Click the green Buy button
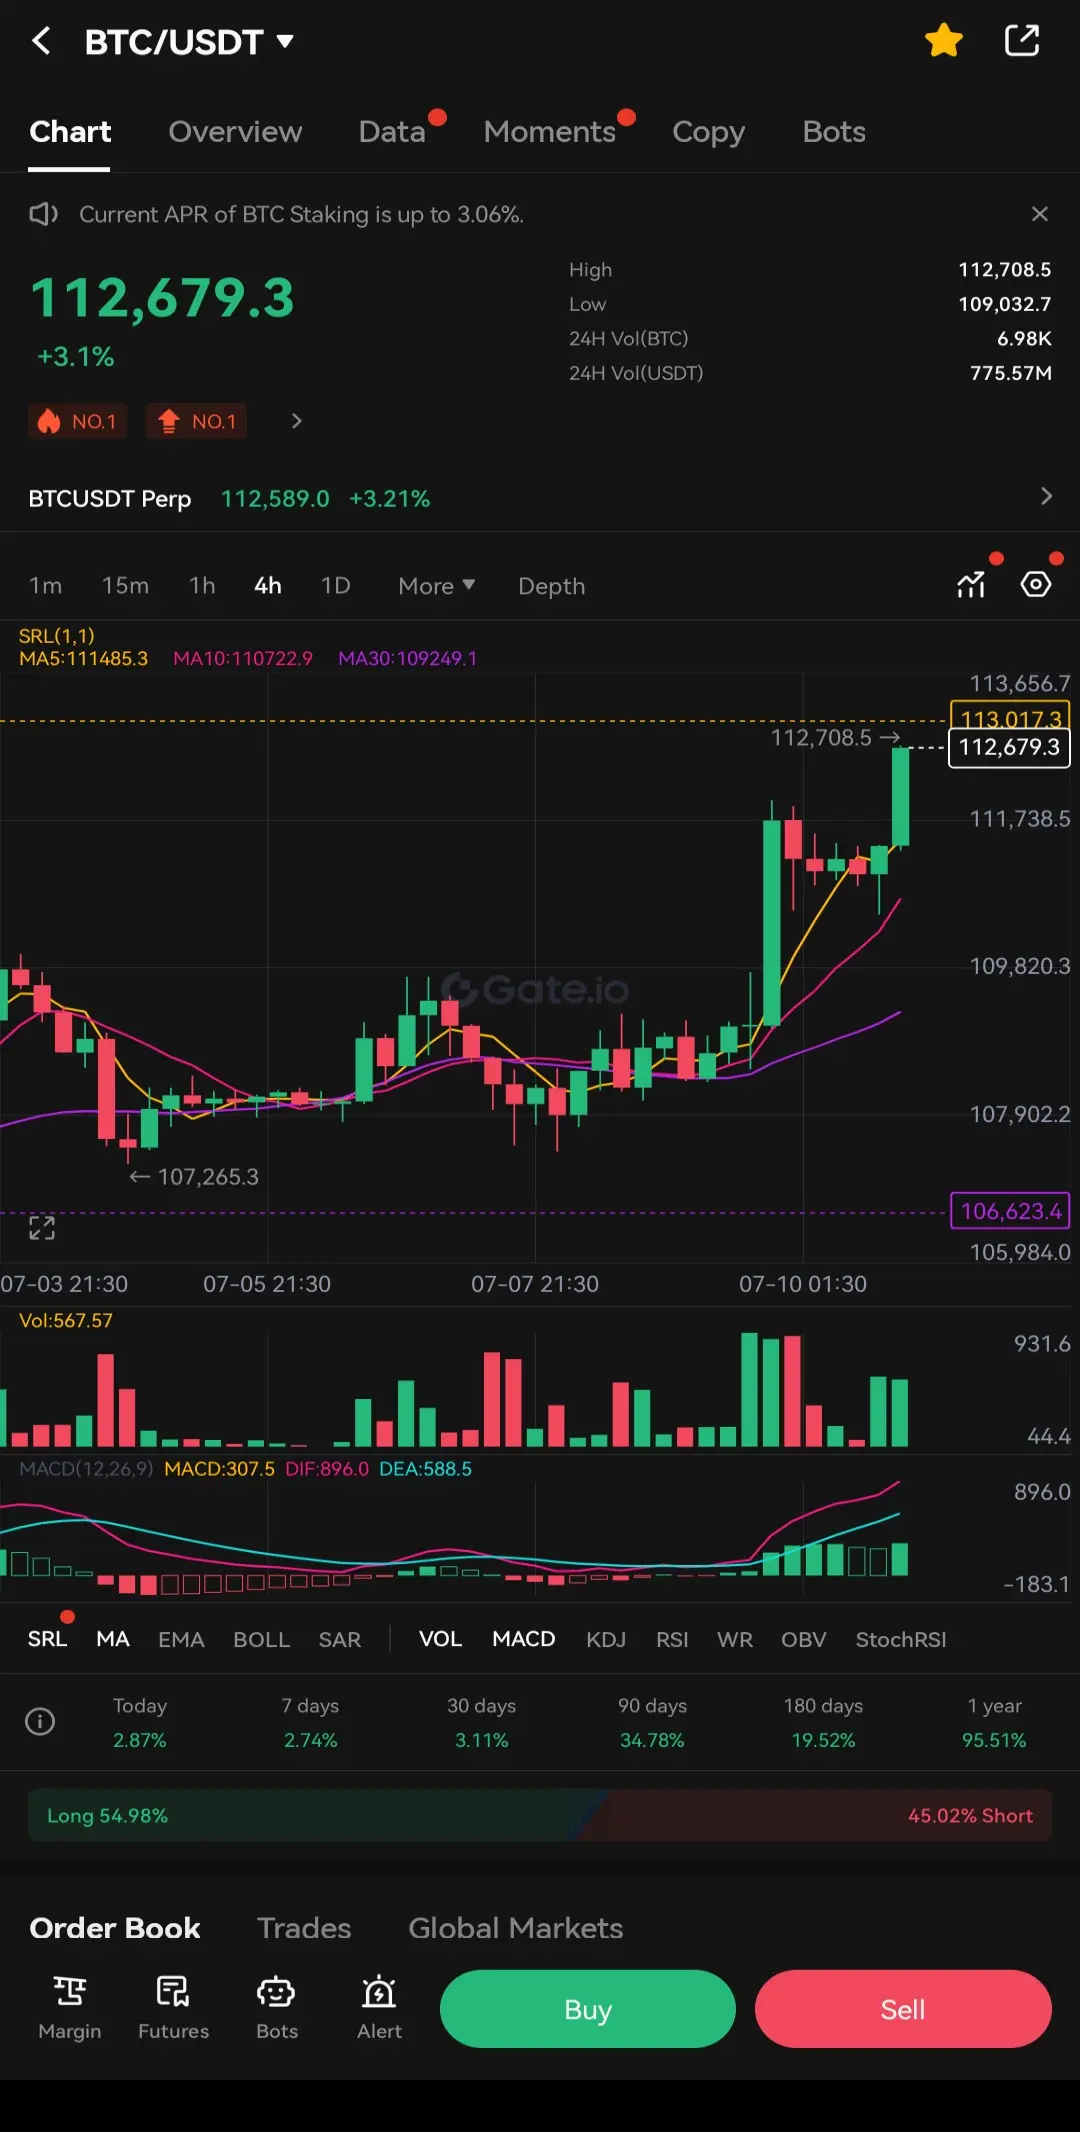1080x2132 pixels. tap(588, 2009)
